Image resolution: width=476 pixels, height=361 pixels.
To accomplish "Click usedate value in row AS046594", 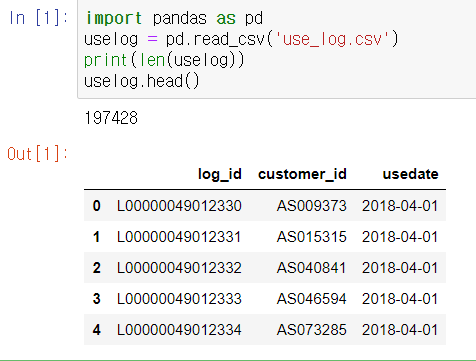I will tap(400, 299).
